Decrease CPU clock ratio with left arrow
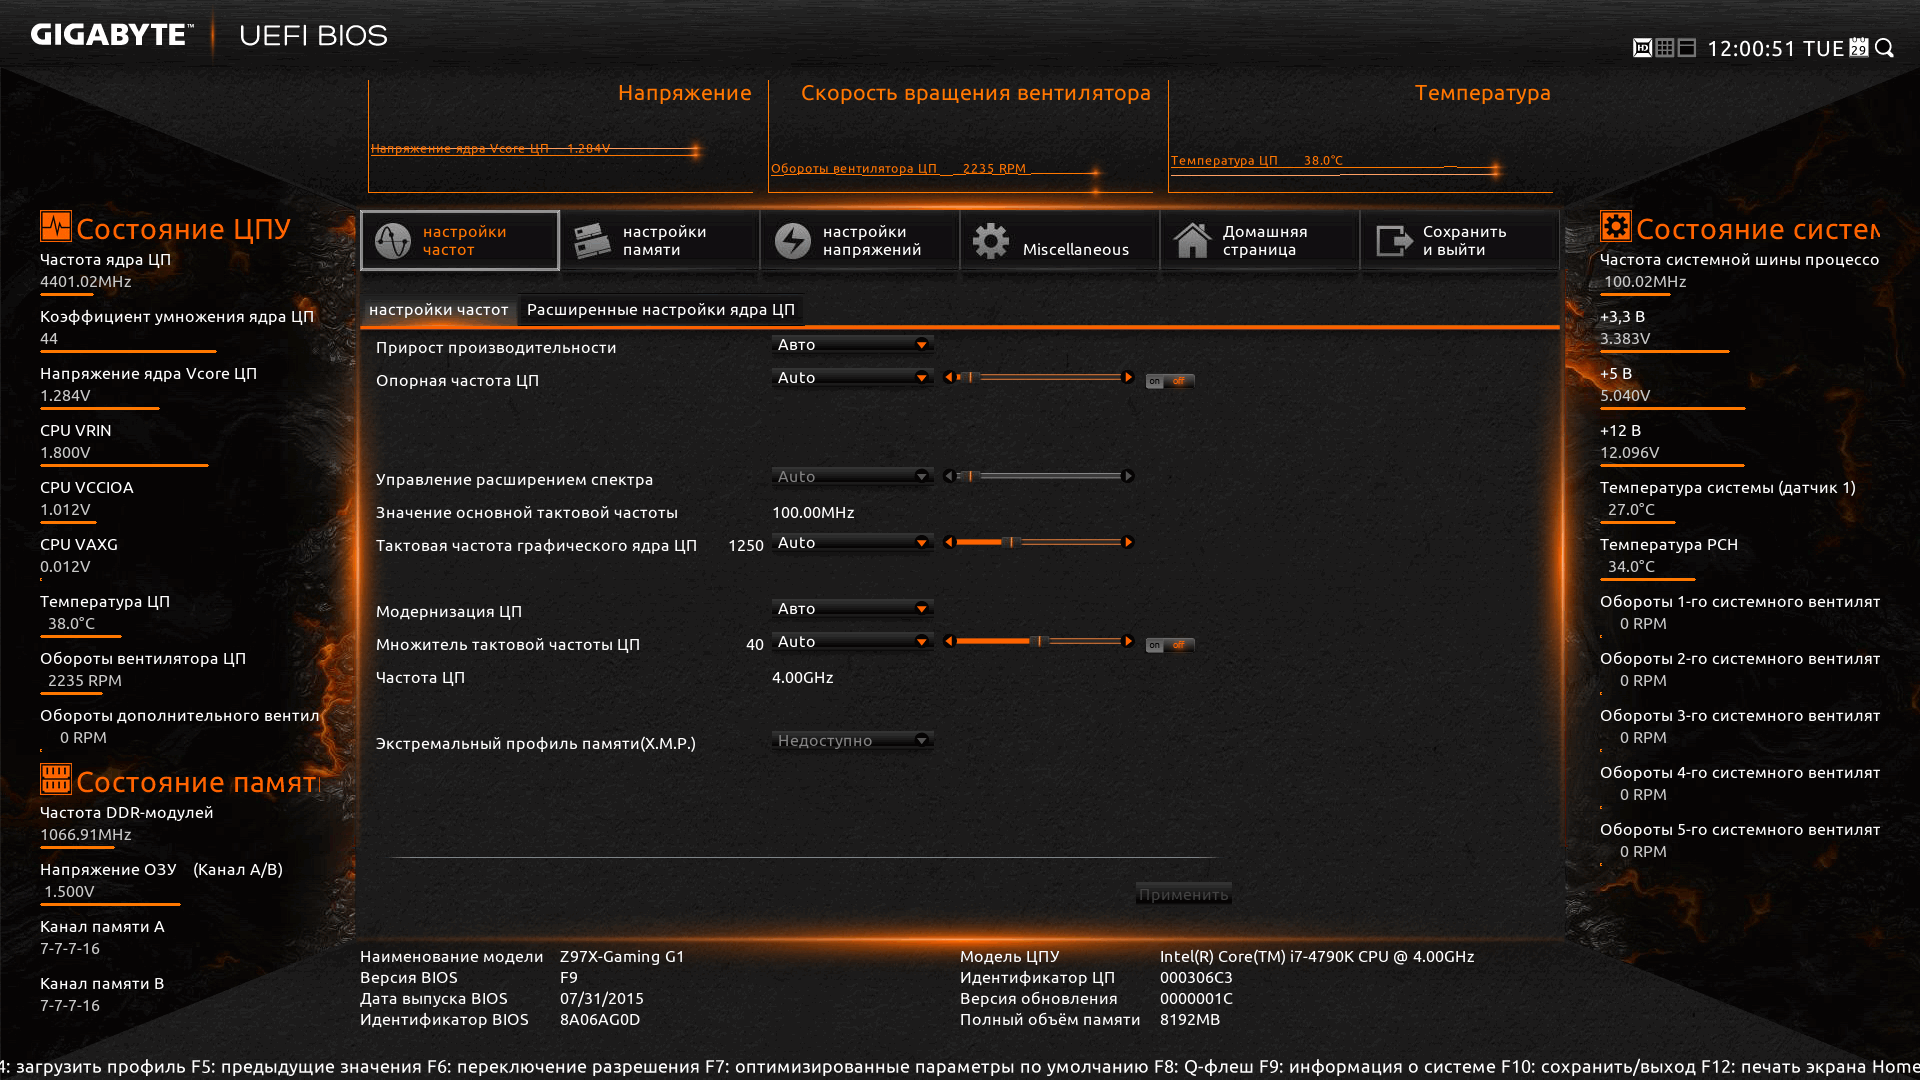 tap(949, 641)
